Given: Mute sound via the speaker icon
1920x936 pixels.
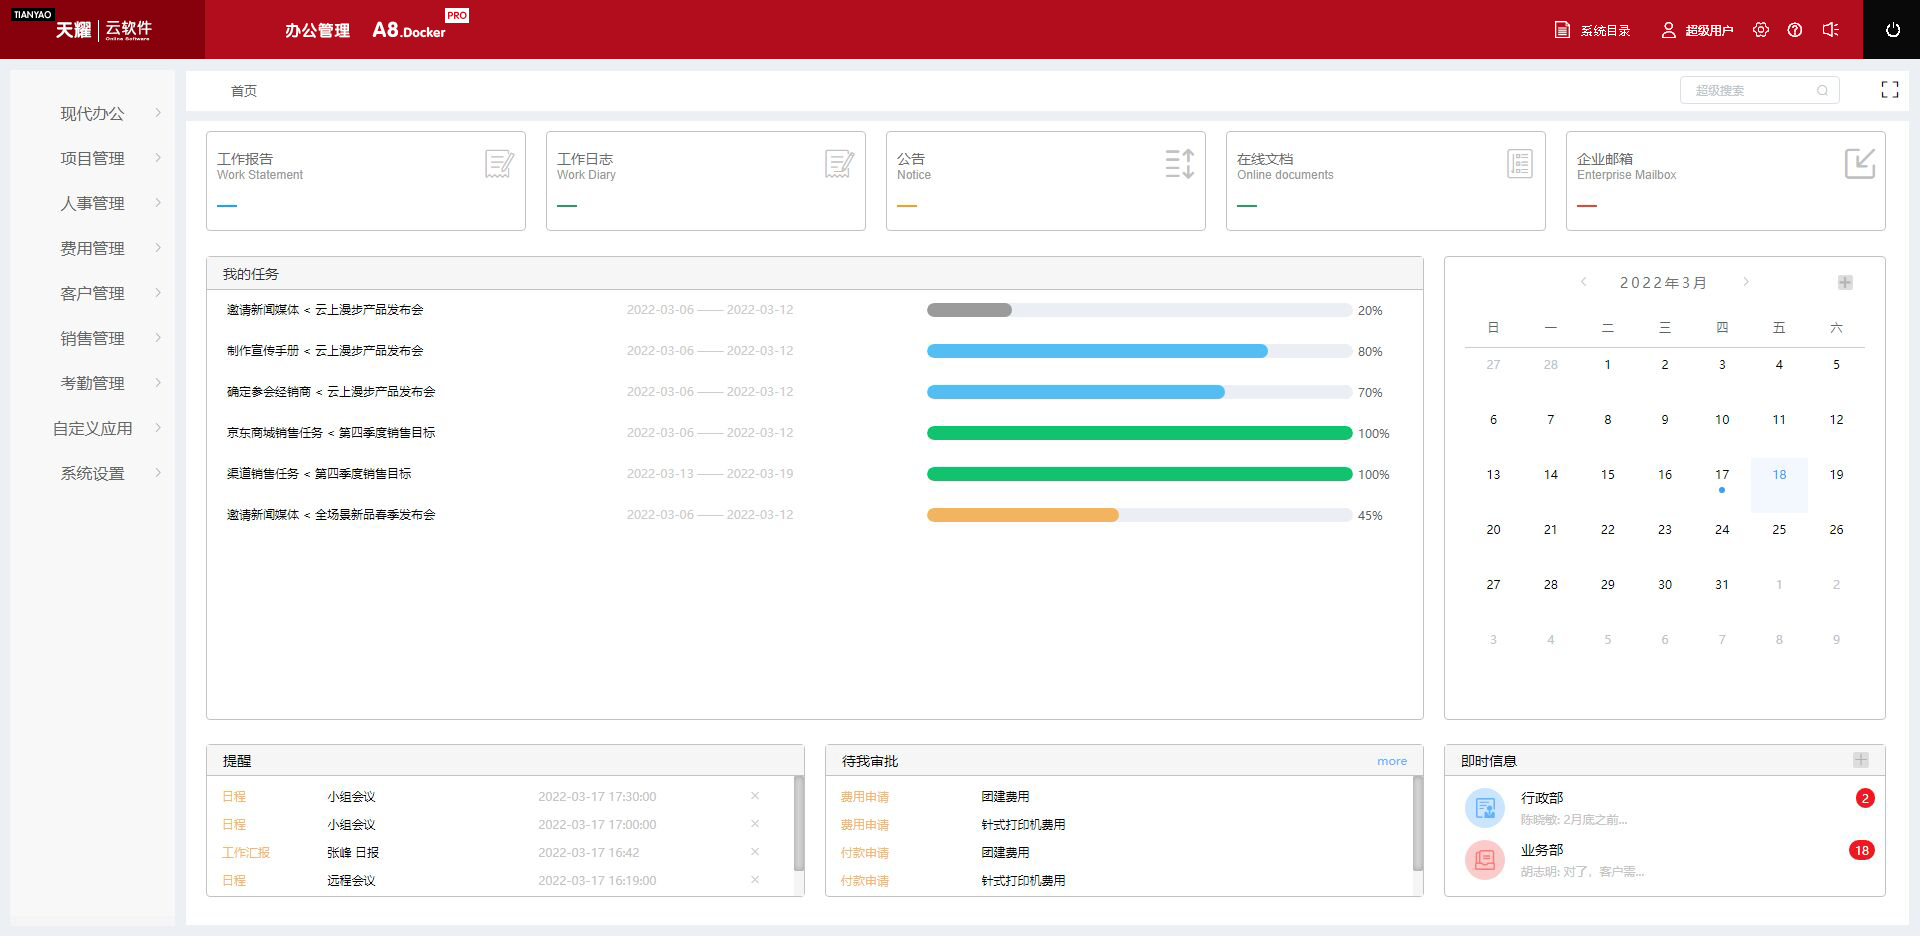Looking at the screenshot, I should (1830, 30).
